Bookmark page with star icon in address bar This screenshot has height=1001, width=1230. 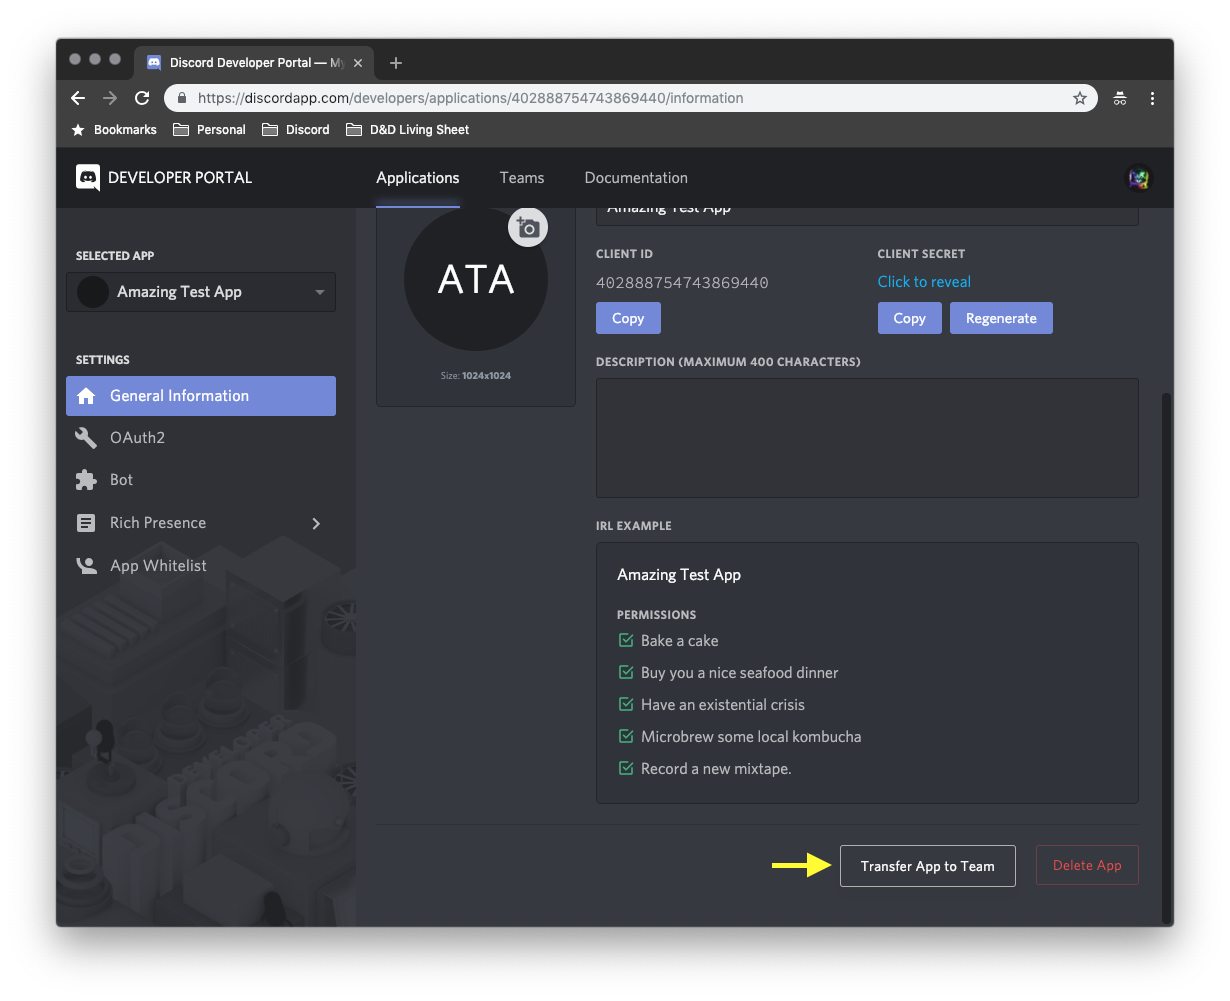[x=1080, y=98]
